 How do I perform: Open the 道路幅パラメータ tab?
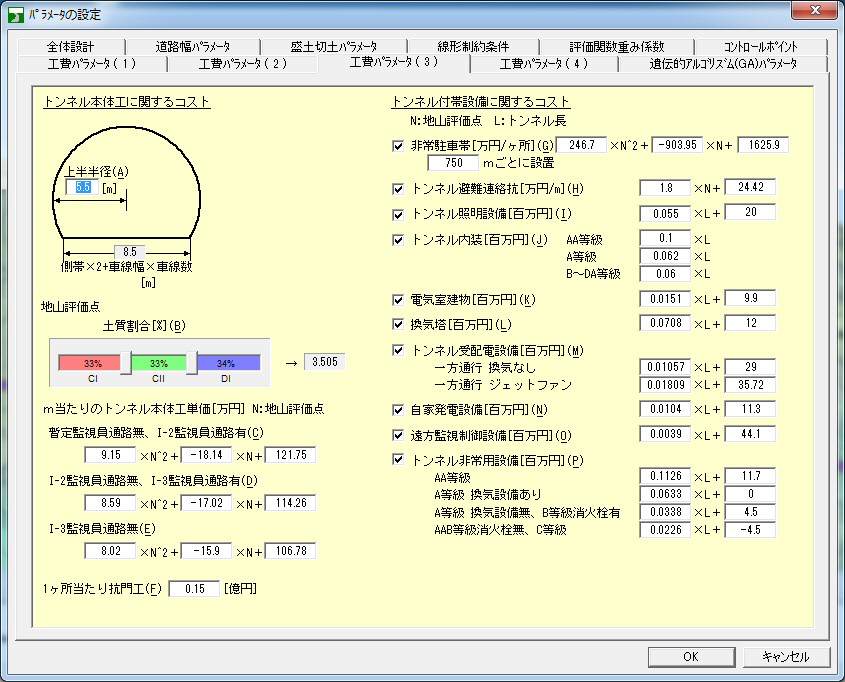click(x=192, y=47)
